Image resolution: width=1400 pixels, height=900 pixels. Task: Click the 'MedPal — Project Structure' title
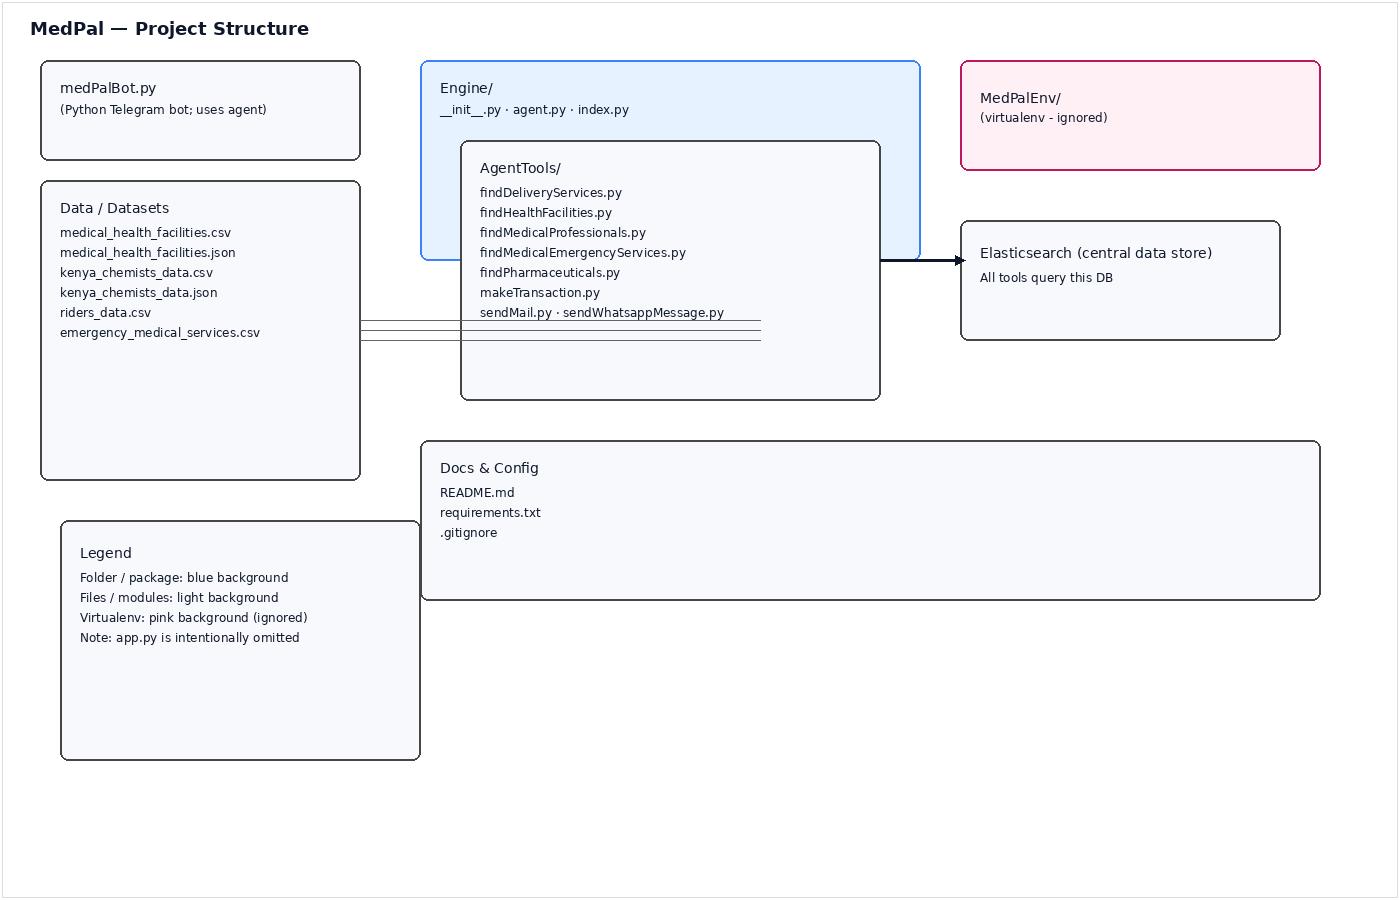click(169, 29)
